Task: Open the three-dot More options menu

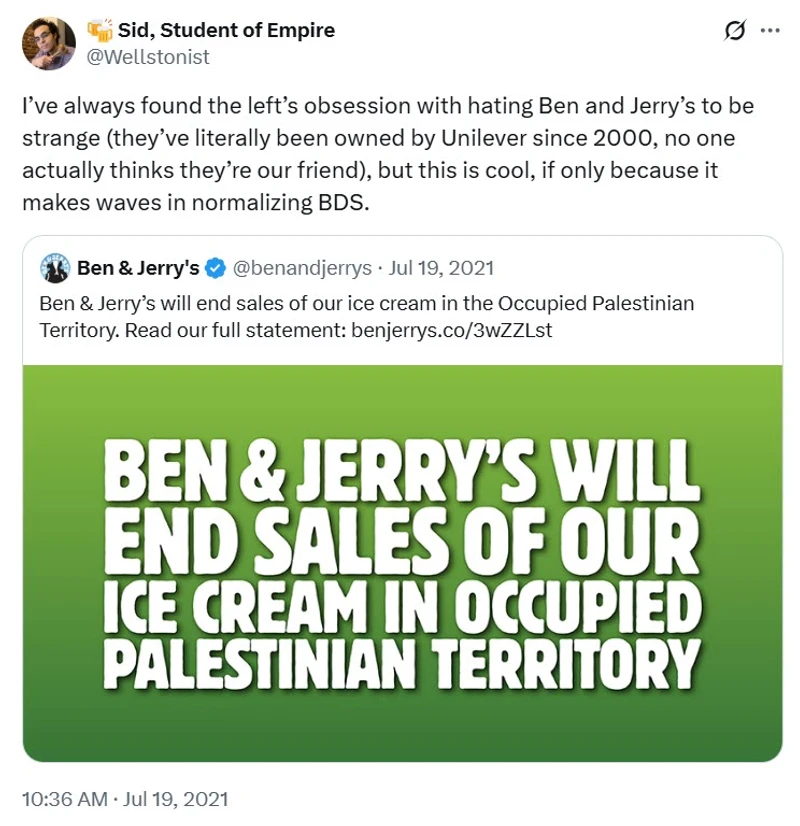Action: [770, 31]
